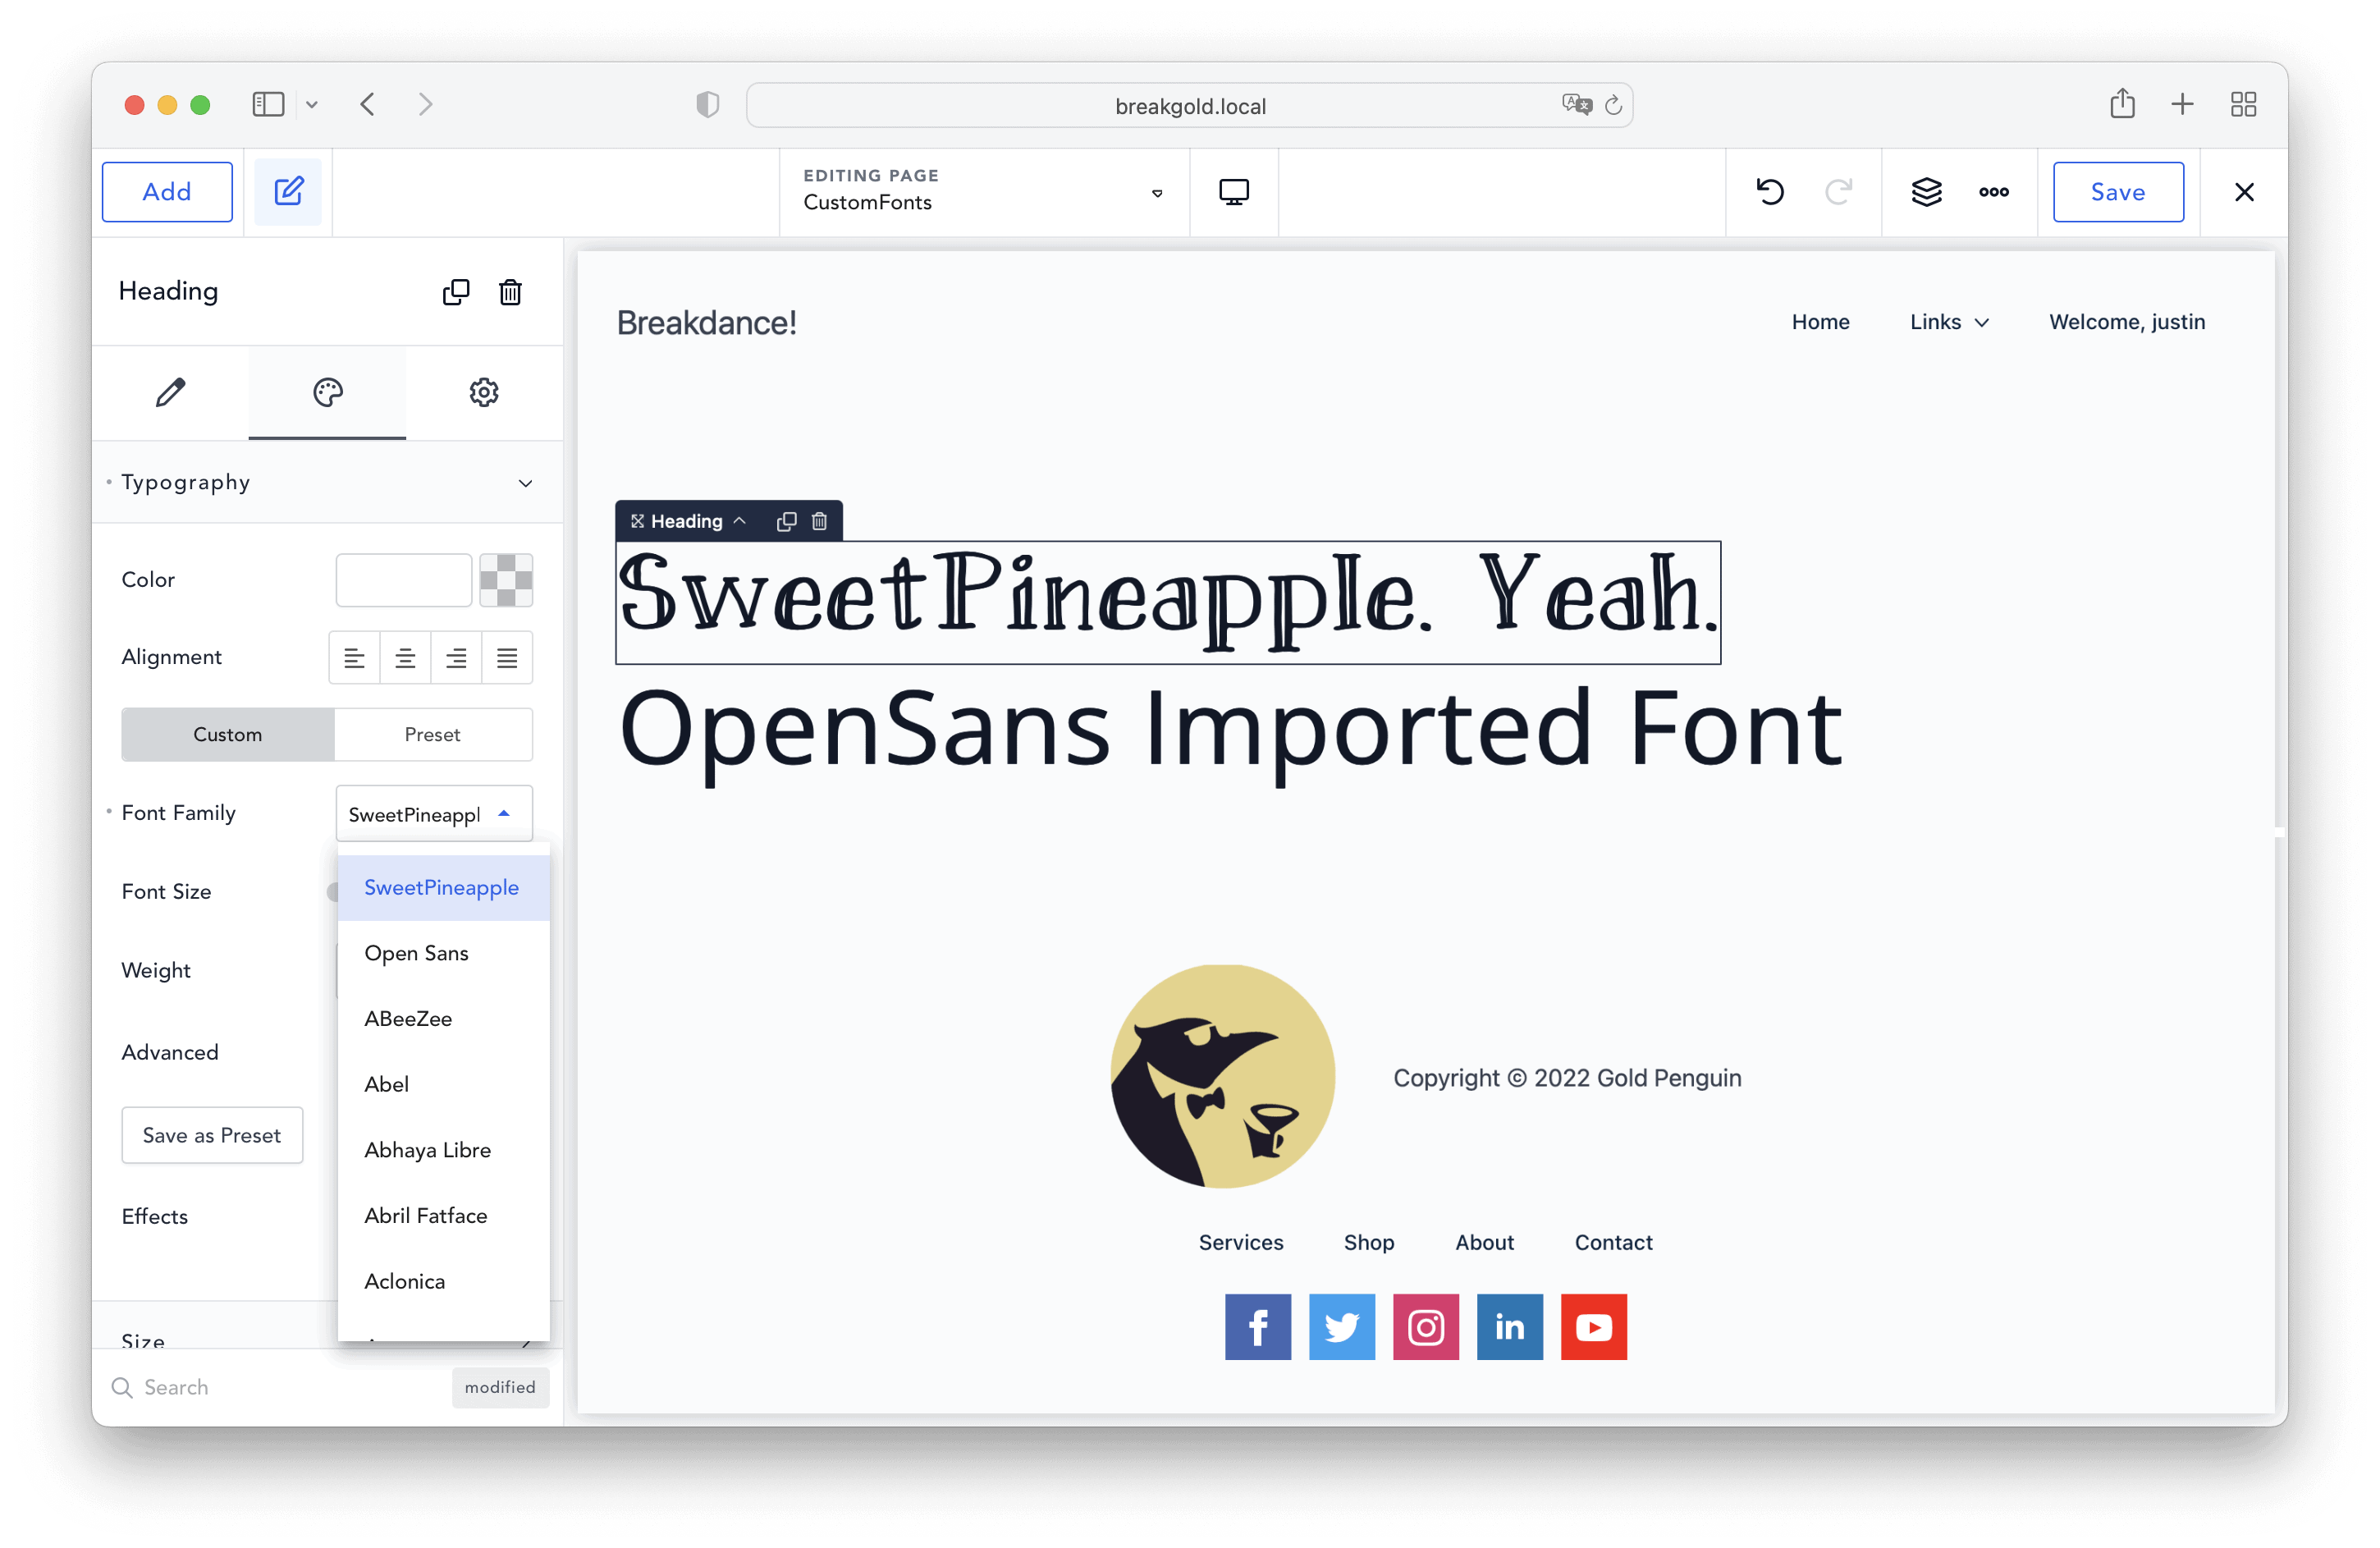Choose Open Sans from font list
The height and width of the screenshot is (1548, 2380).
point(416,952)
